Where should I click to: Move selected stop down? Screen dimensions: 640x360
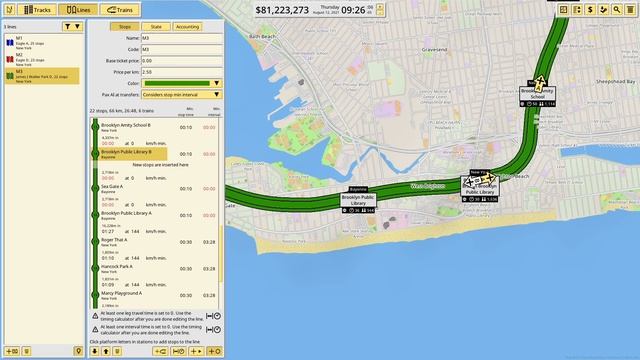(95, 351)
